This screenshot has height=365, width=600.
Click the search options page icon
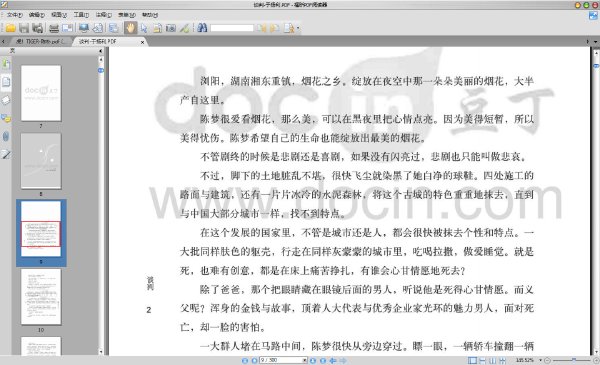(x=289, y=28)
